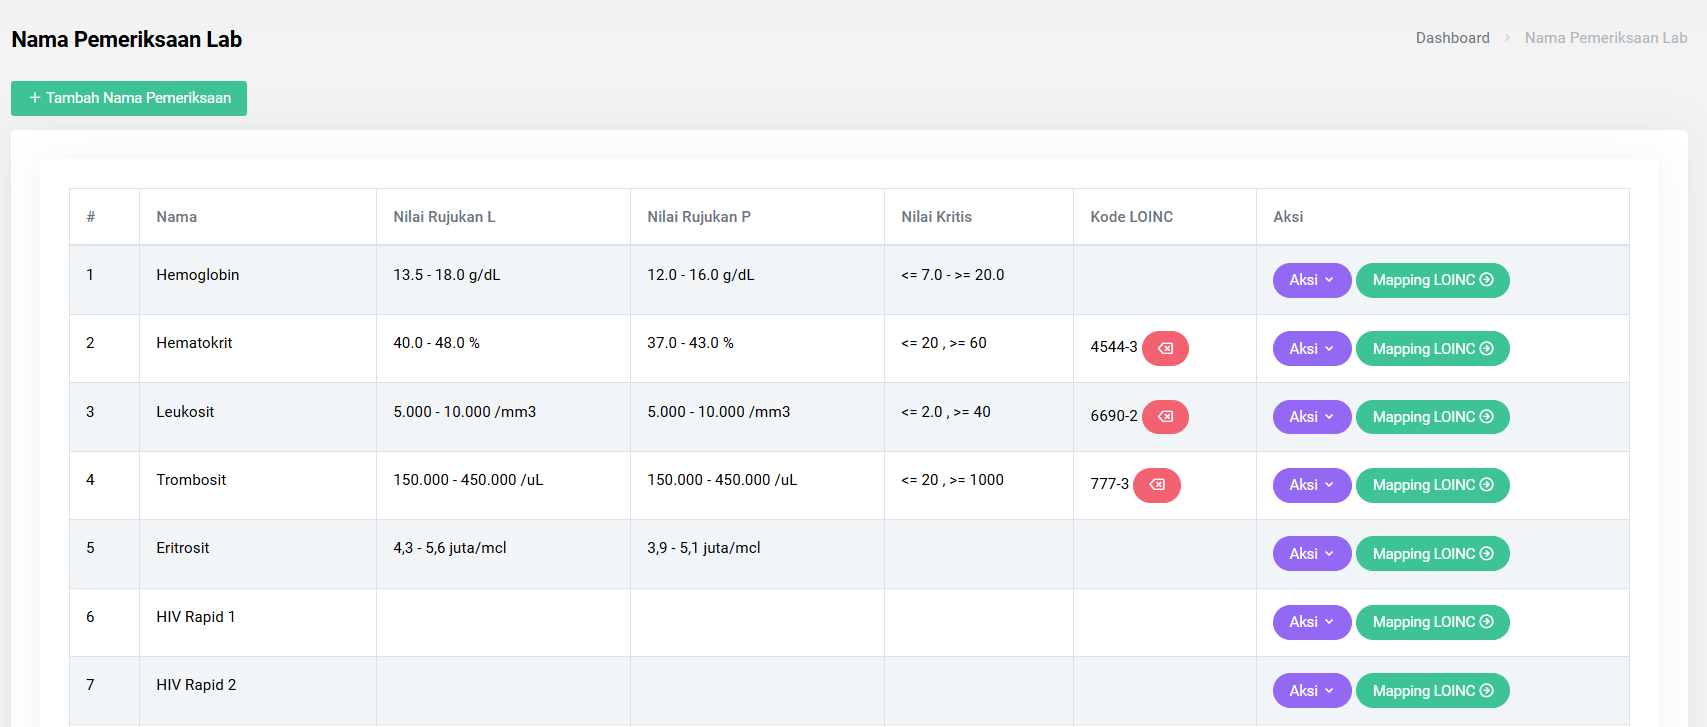Open Mapping LOINC for Leukosit
Viewport: 1707px width, 727px height.
[1432, 416]
